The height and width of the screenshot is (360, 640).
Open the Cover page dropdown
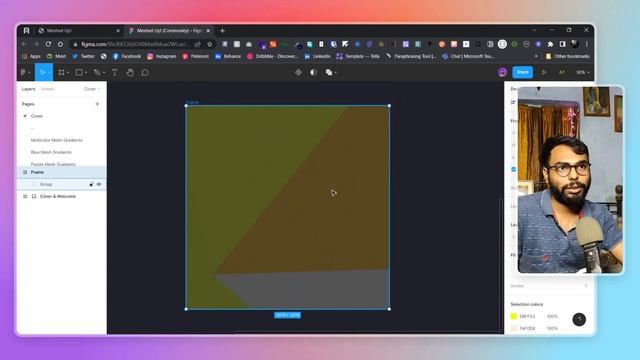point(92,89)
